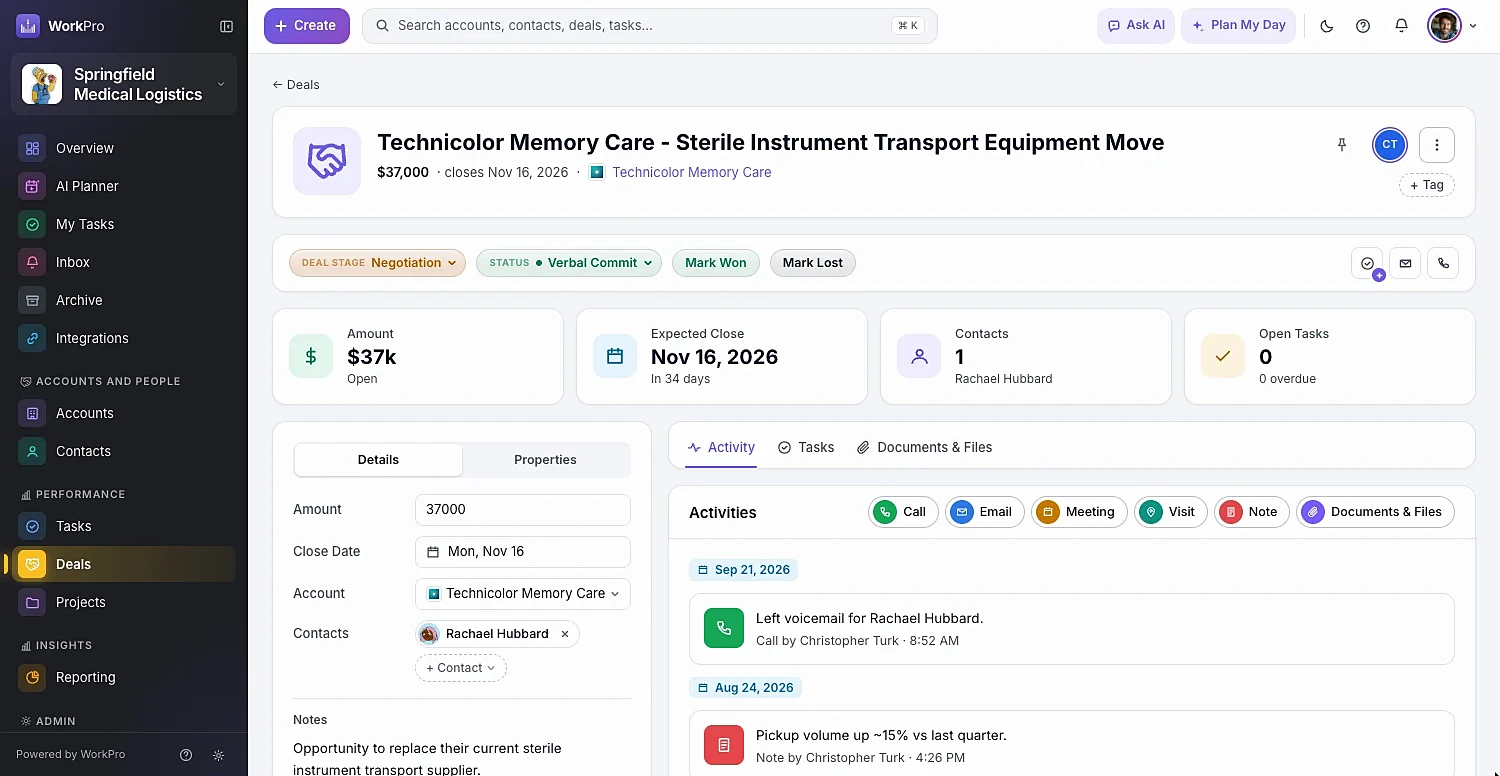Open Archive in the sidebar
Viewport: 1500px width, 776px height.
tap(123, 300)
